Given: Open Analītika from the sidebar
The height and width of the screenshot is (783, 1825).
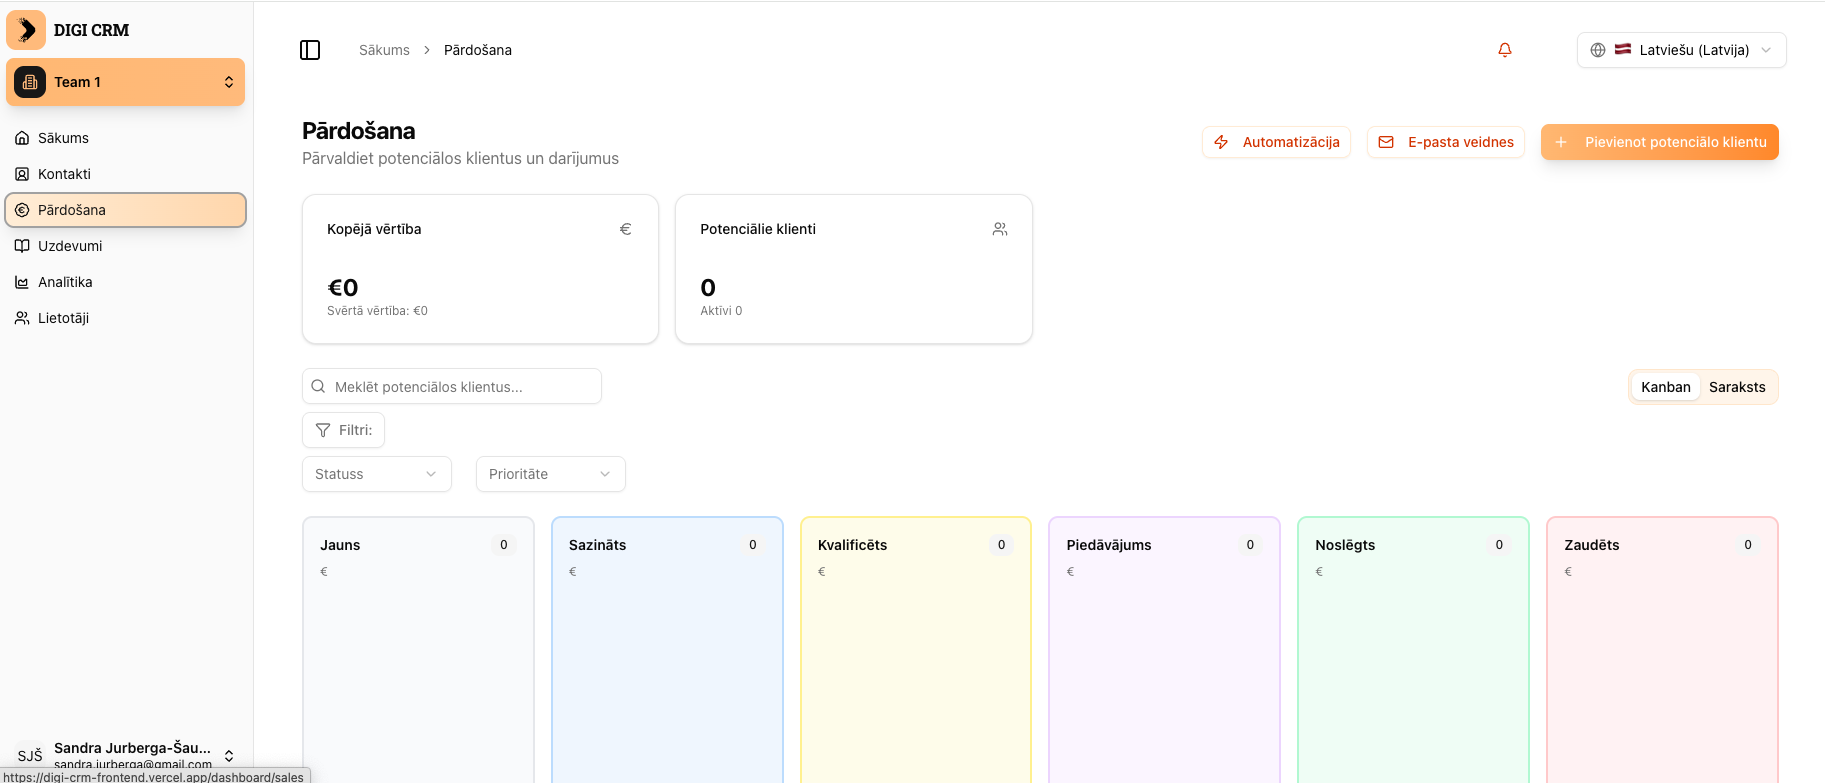Looking at the screenshot, I should [x=65, y=282].
